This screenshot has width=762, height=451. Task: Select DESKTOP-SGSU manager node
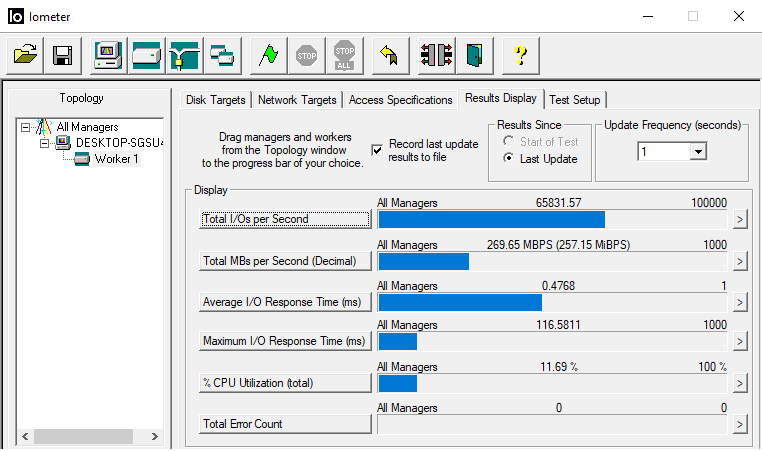[119, 143]
